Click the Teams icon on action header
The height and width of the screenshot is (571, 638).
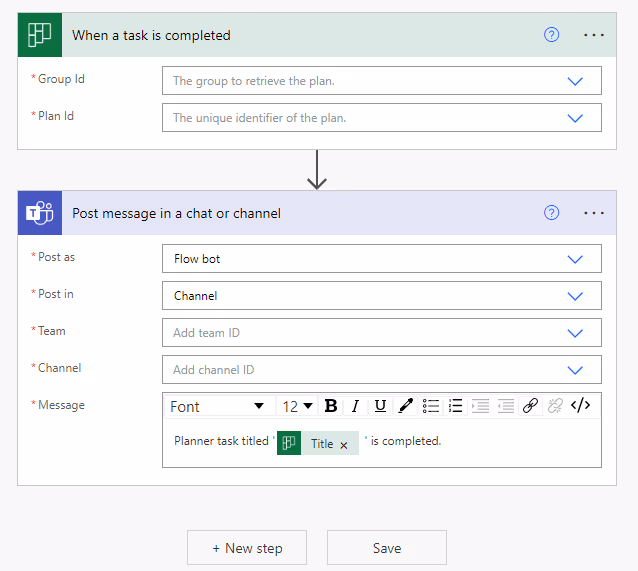coord(40,213)
